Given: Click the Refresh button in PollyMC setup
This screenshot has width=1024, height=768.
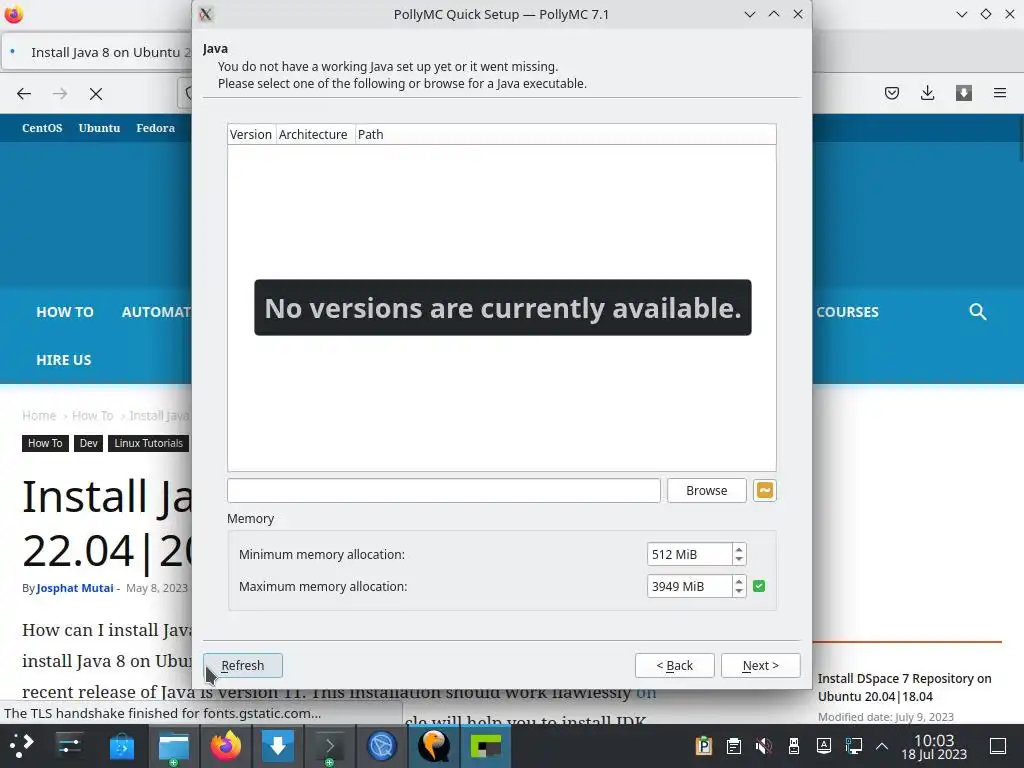Looking at the screenshot, I should 242,665.
